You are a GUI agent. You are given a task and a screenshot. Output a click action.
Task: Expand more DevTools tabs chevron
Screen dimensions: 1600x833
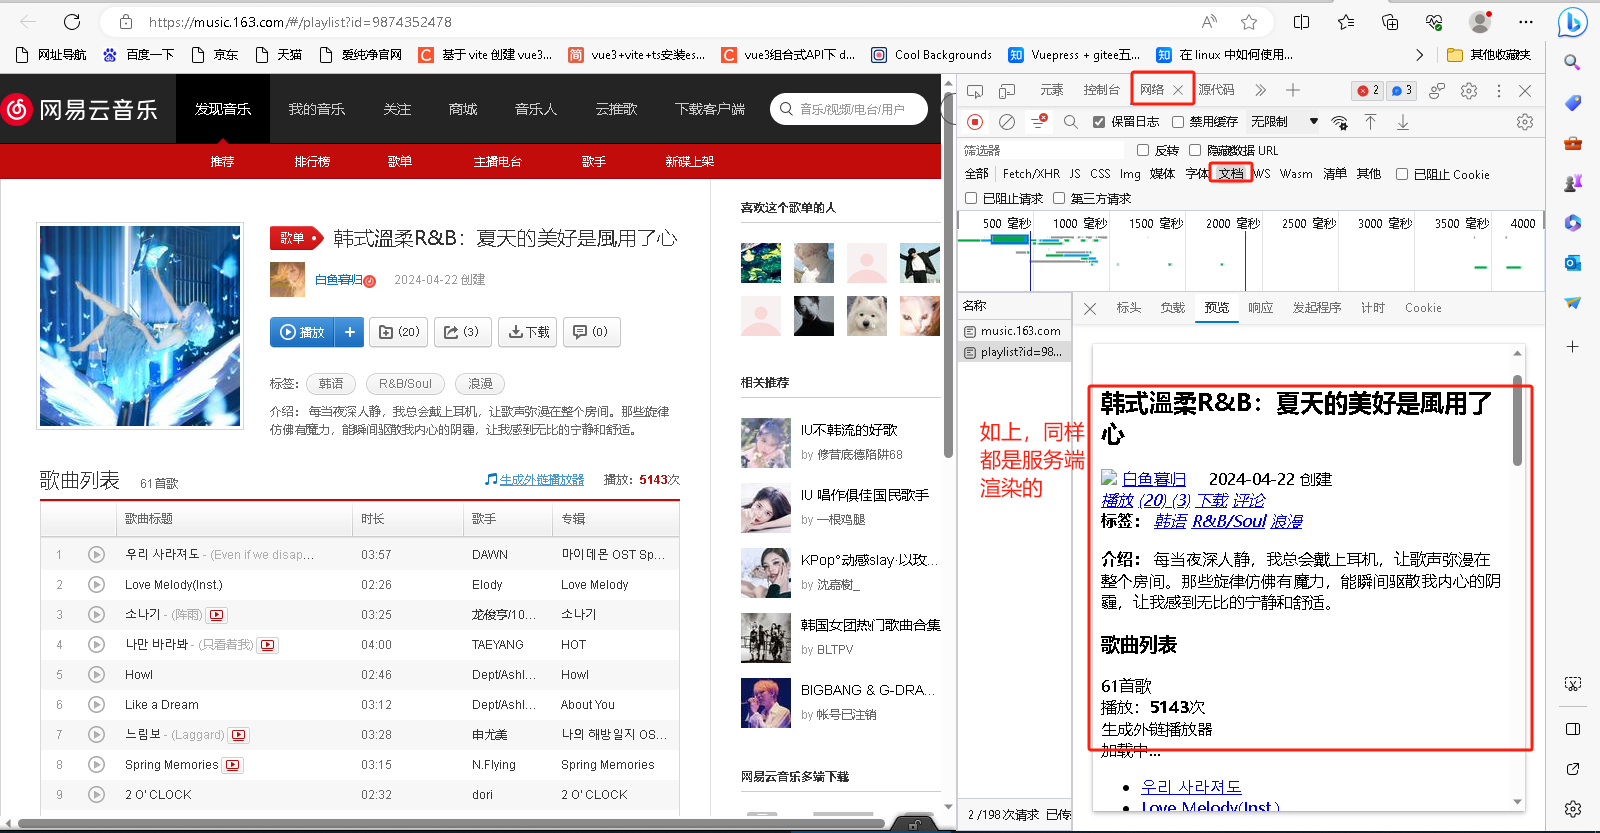click(1261, 90)
